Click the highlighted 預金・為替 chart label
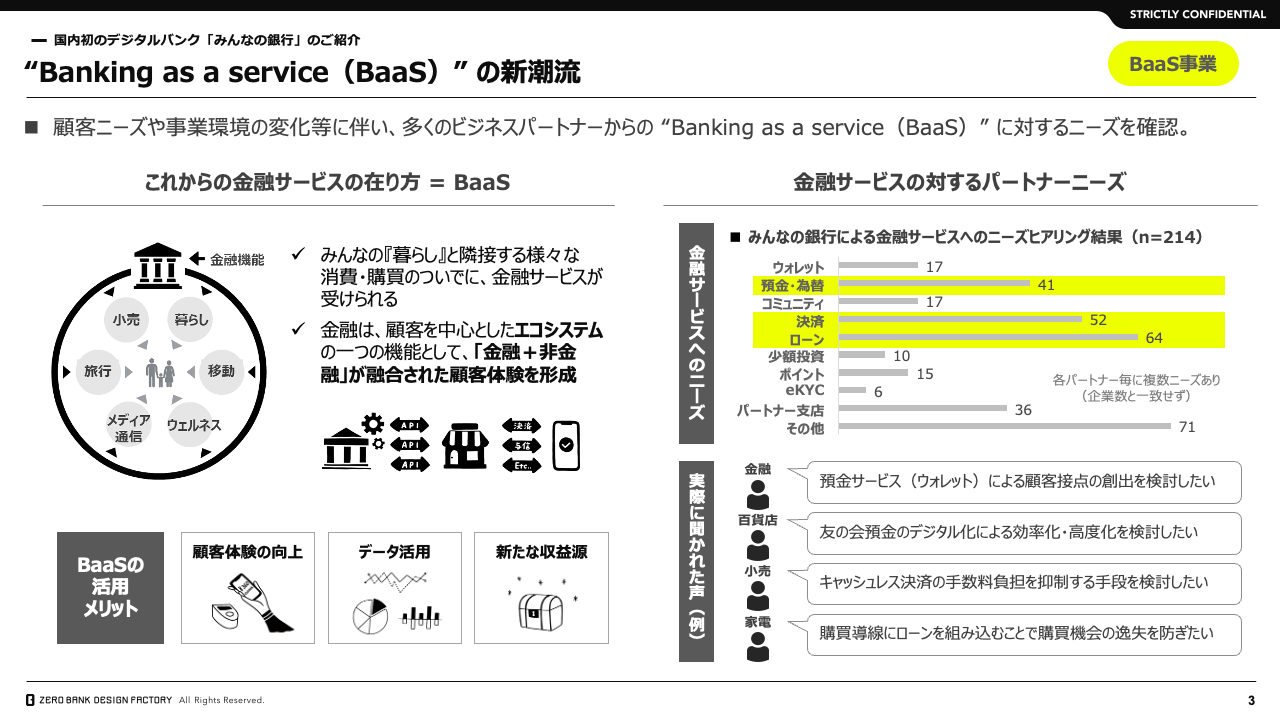Image resolution: width=1280 pixels, height=720 pixels. click(x=793, y=285)
